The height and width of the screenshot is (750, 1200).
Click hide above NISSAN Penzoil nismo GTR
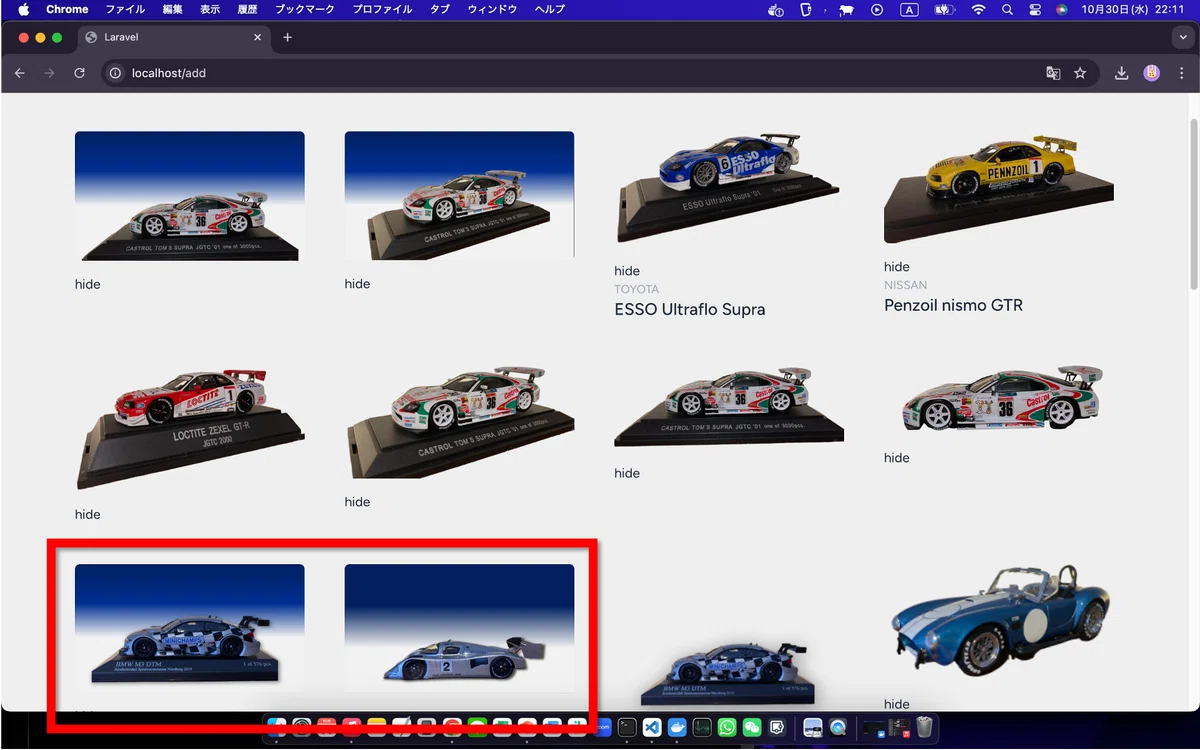(897, 267)
